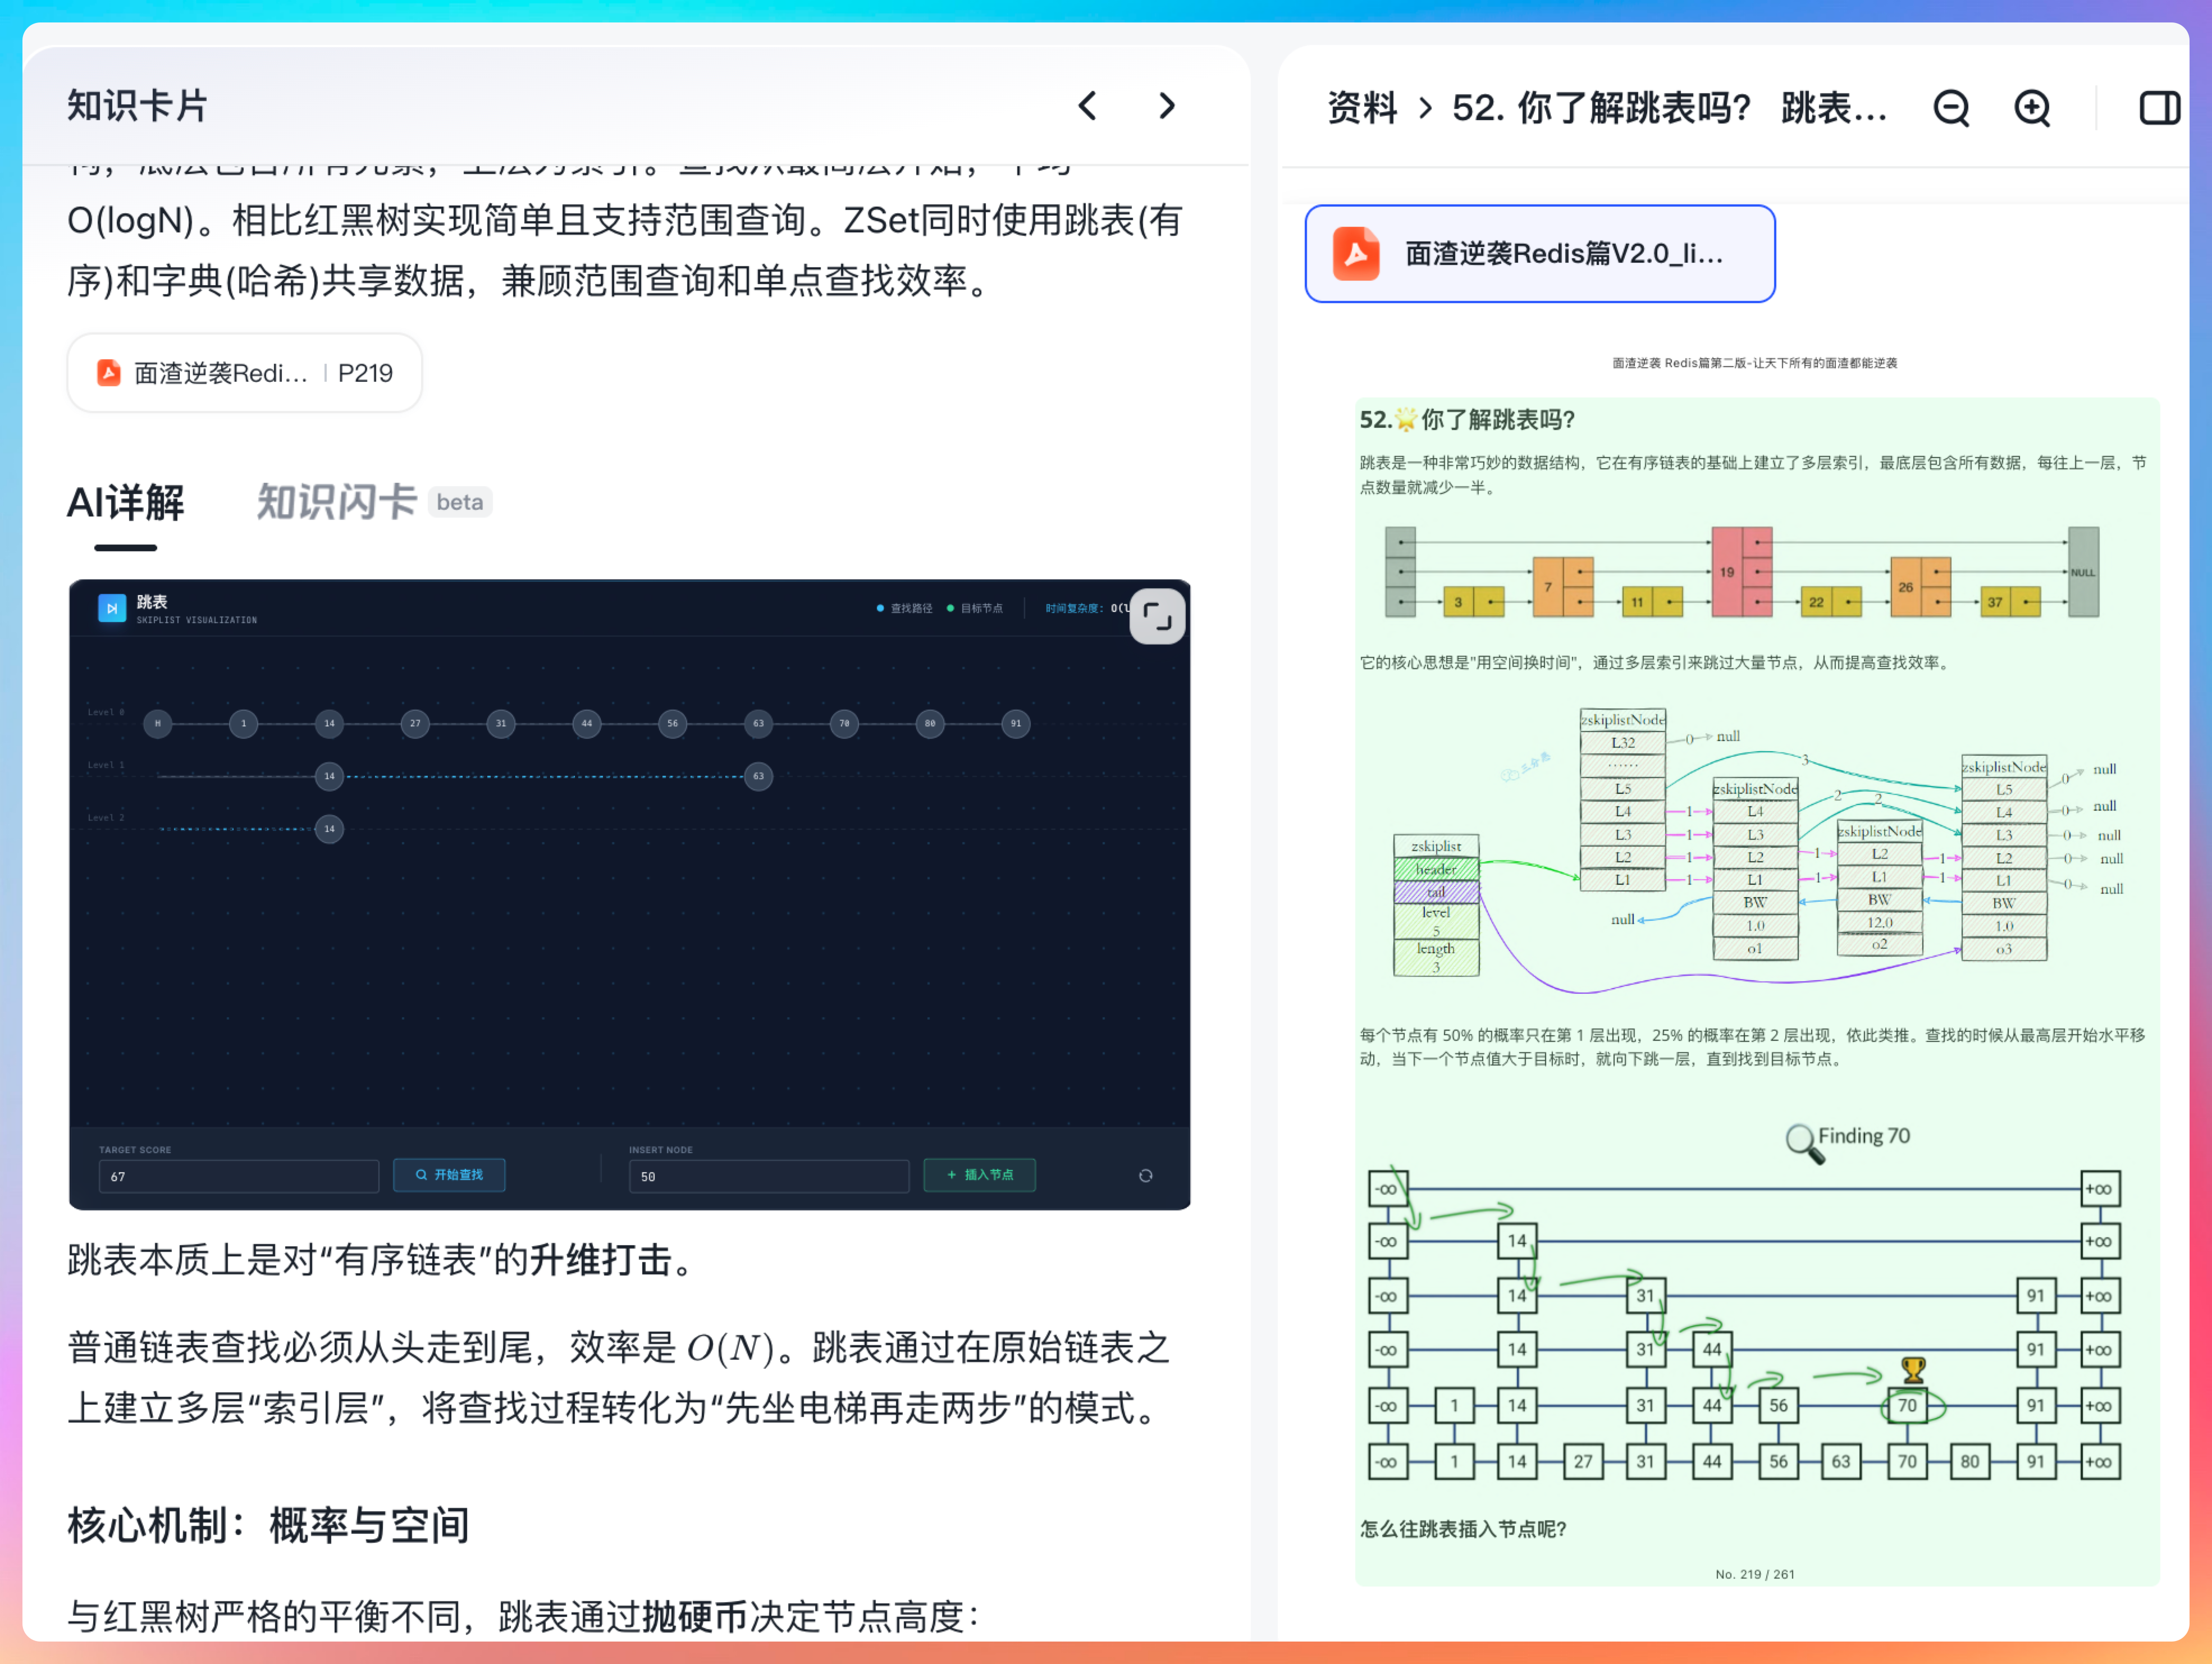Go to the next knowledge card
Image resolution: width=2212 pixels, height=1664 pixels.
[1166, 106]
